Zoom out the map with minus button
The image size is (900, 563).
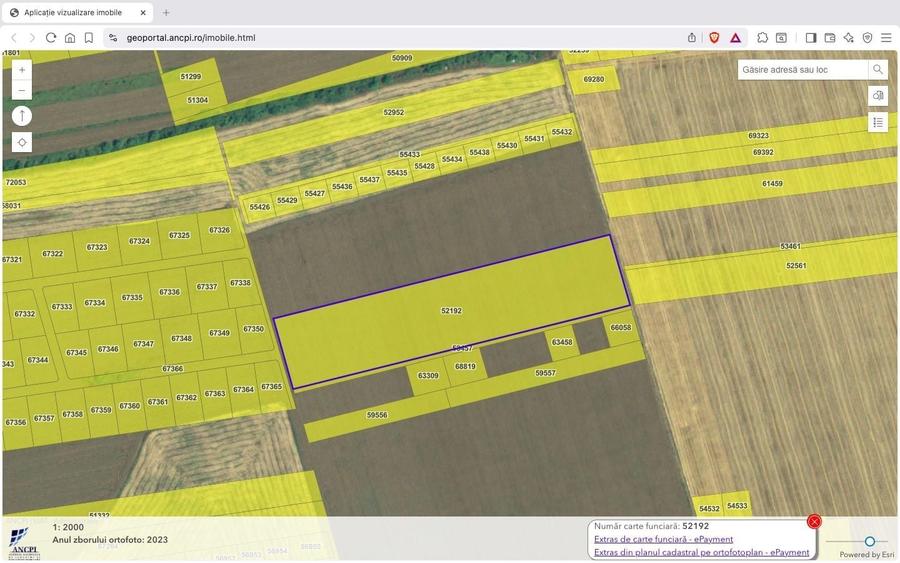[x=22, y=90]
